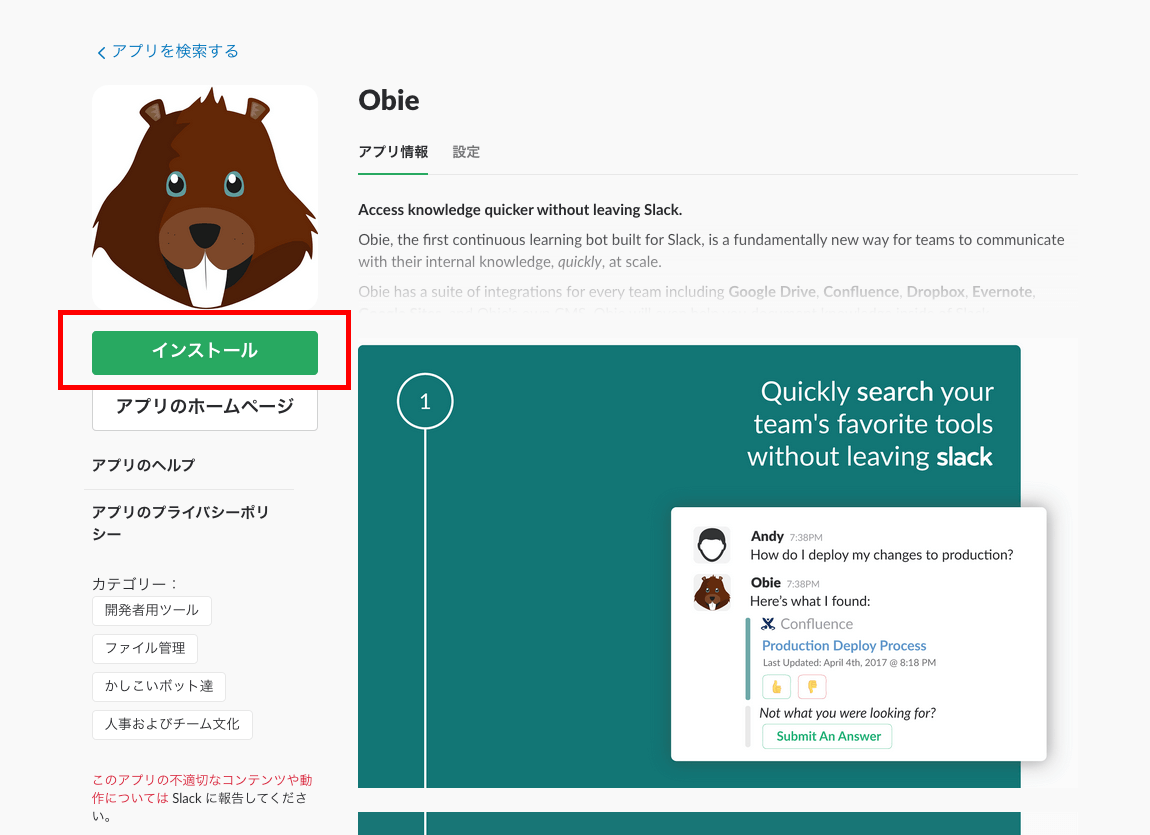Viewport: 1150px width, 835px height.
Task: Choose the 人事およびチーム文化 category tag
Action: click(x=172, y=724)
